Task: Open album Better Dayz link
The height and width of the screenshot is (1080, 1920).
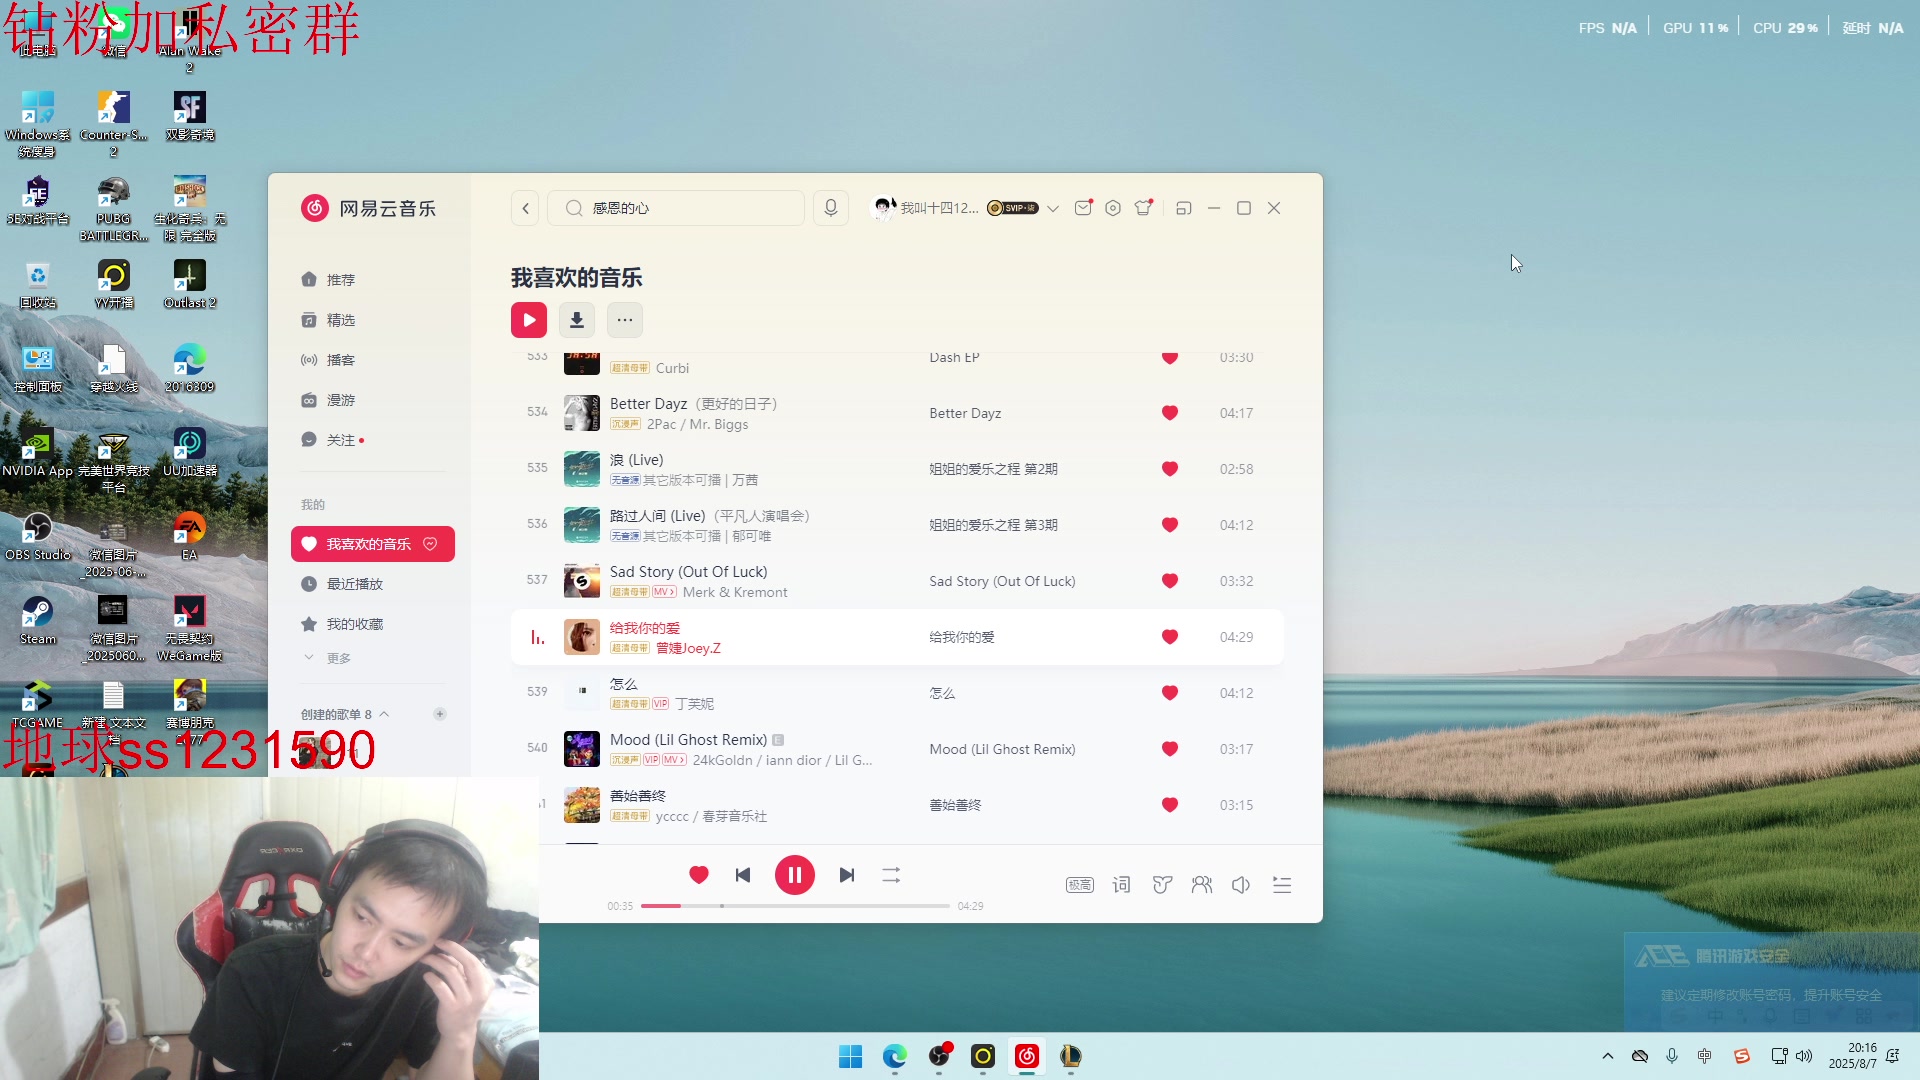Action: [965, 413]
